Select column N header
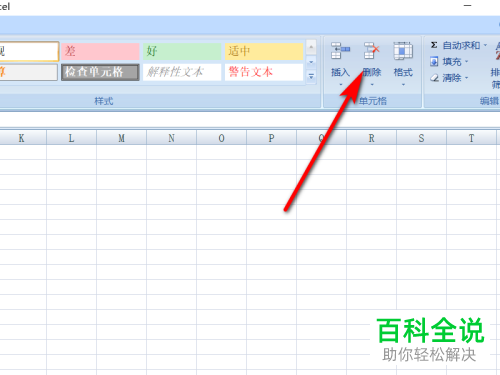The image size is (500, 375). point(171,138)
